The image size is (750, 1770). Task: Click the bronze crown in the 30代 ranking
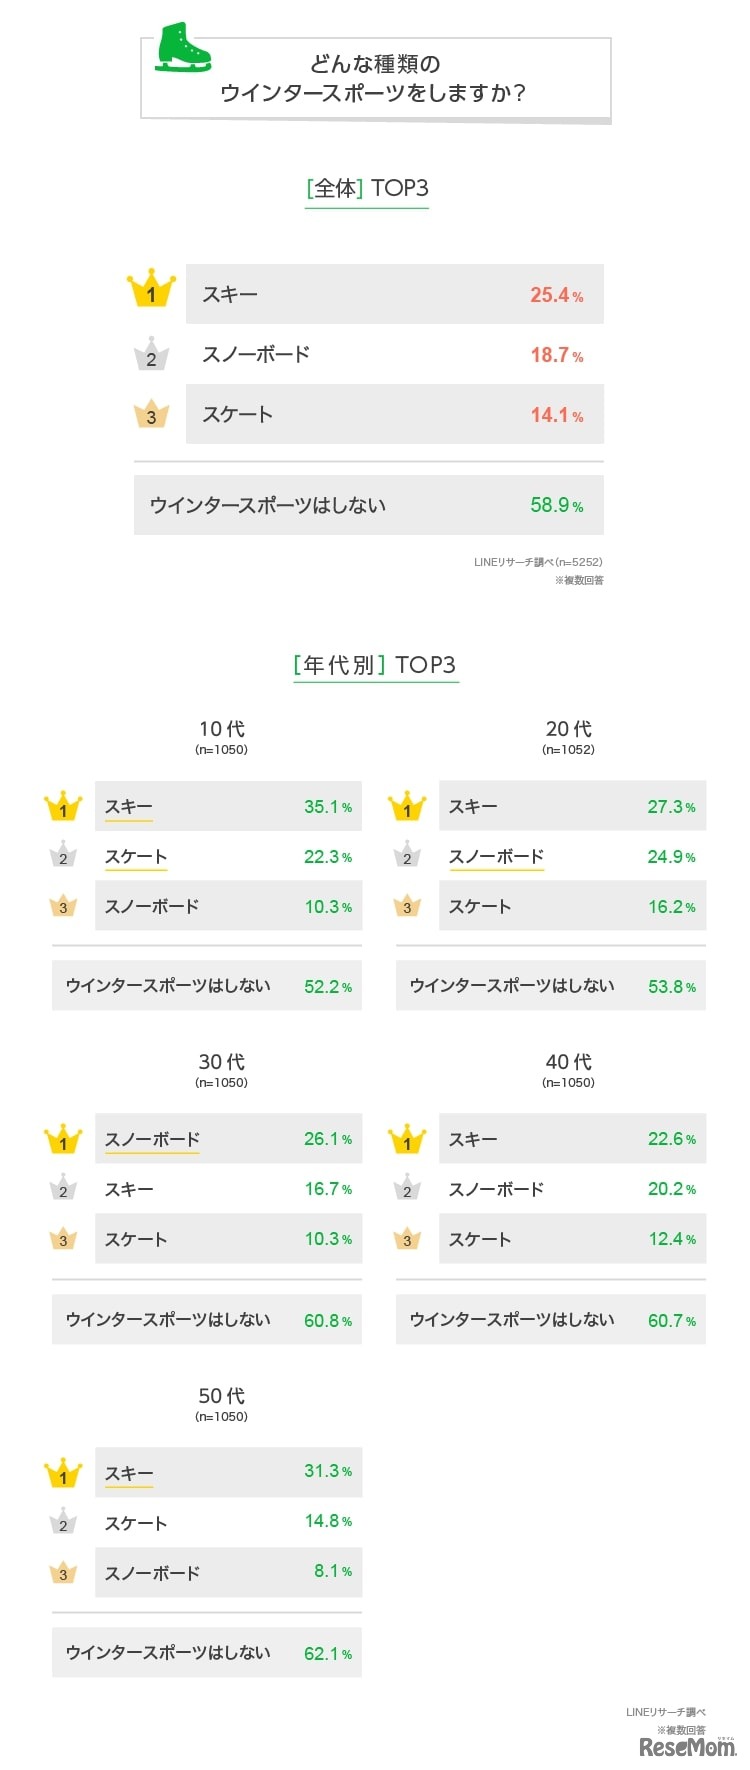(x=63, y=1240)
